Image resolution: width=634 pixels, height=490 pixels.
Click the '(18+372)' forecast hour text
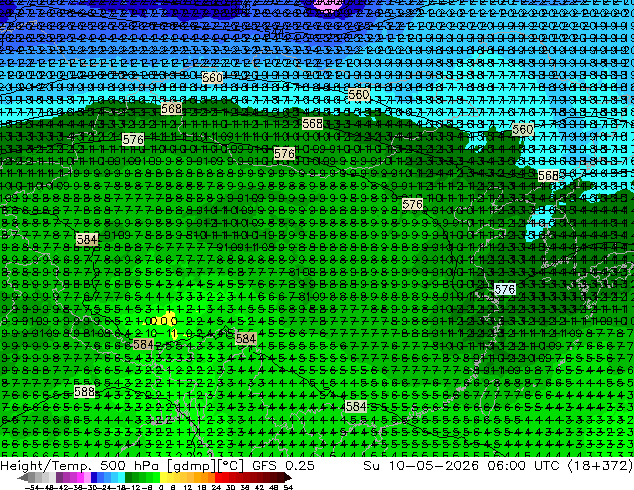pyautogui.click(x=601, y=466)
